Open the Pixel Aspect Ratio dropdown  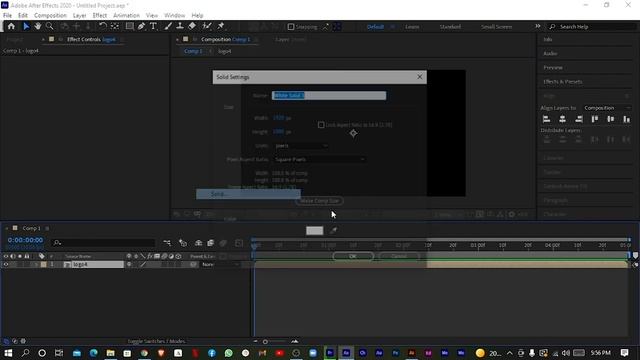click(x=319, y=160)
